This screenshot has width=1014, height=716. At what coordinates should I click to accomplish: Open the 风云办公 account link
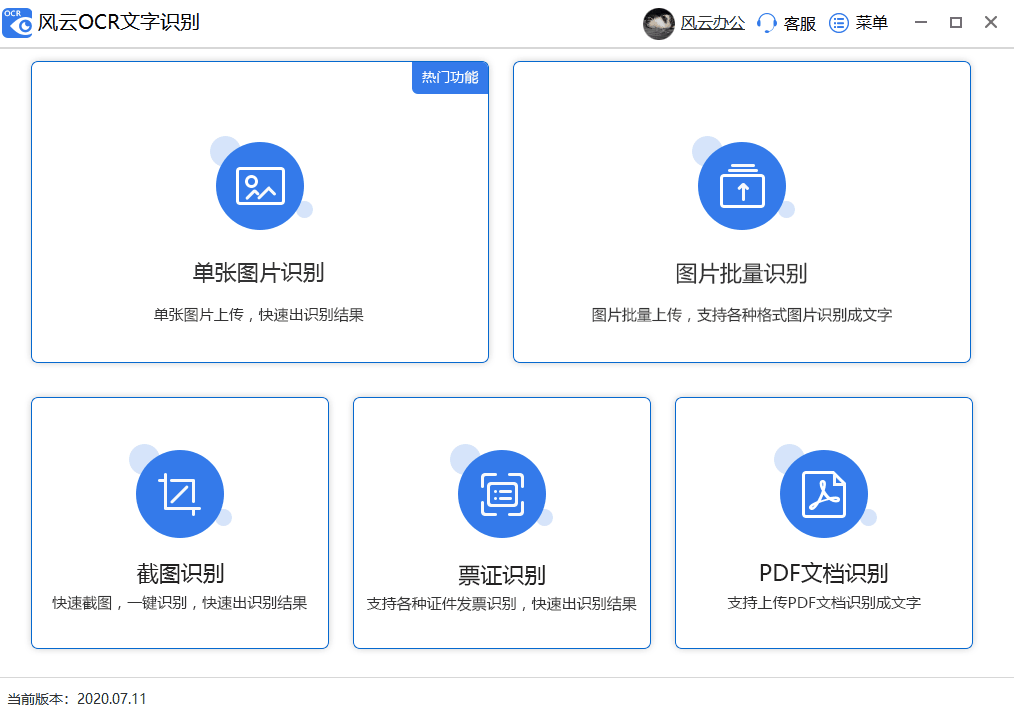713,23
